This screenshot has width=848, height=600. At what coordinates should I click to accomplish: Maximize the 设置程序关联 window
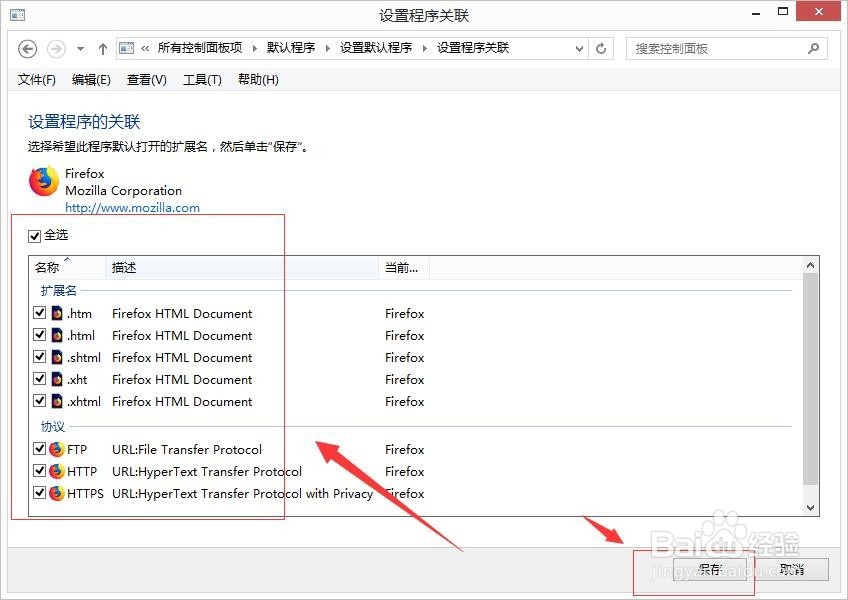click(x=783, y=12)
